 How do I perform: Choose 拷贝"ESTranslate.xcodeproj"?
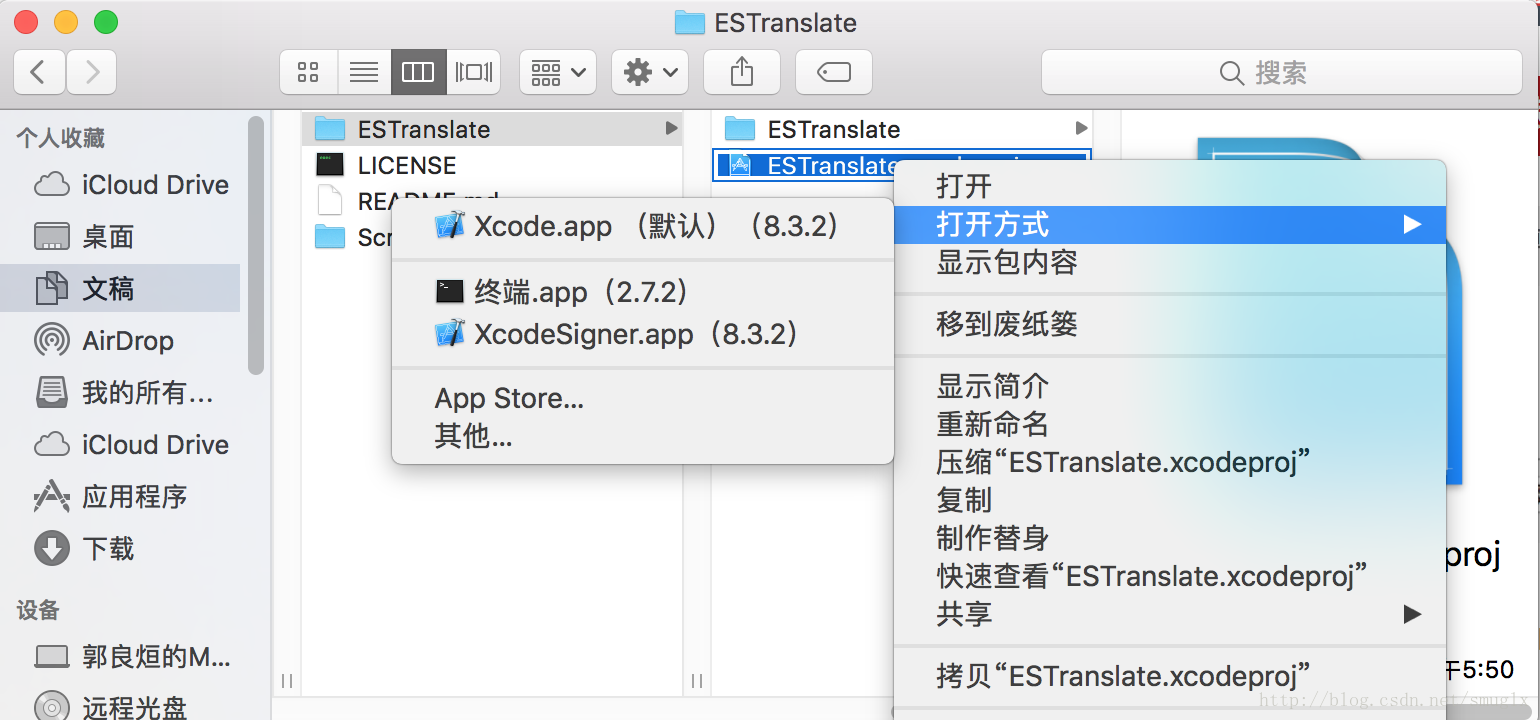point(1170,676)
